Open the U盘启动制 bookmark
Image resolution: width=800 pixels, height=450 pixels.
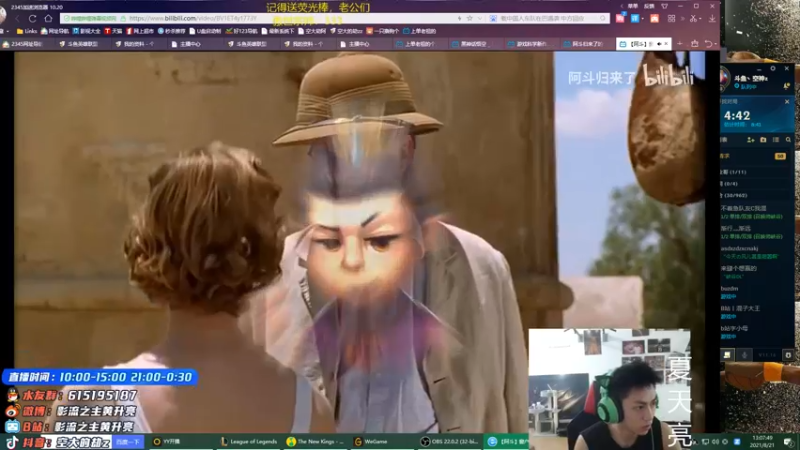pyautogui.click(x=205, y=31)
